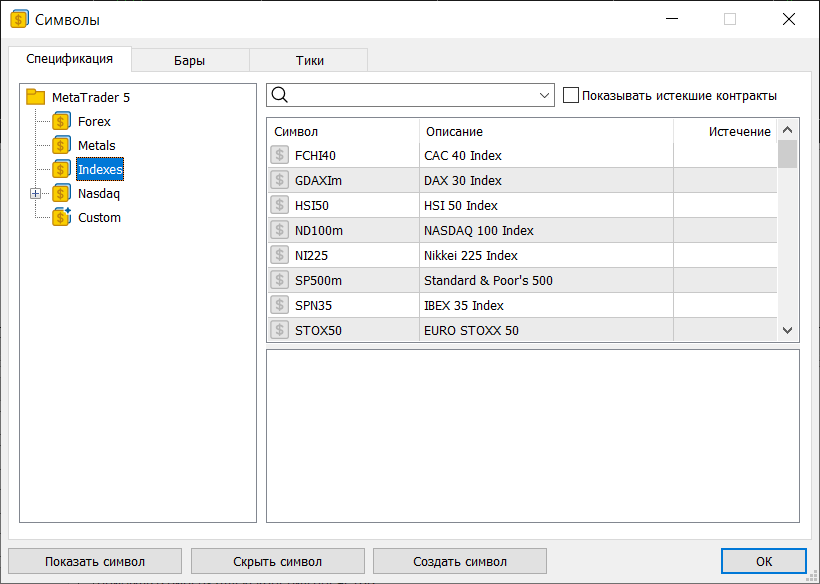Select the HSI50 symbol text
Image resolution: width=820 pixels, height=584 pixels.
pos(312,205)
